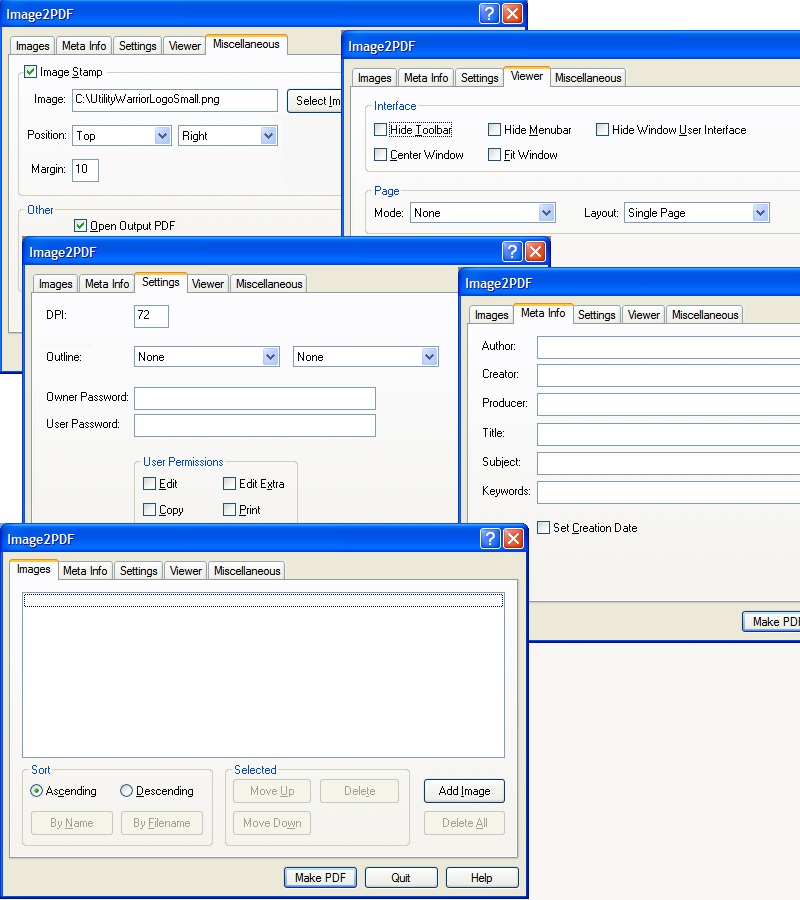
Task: Click the DPI input field
Action: tap(152, 316)
